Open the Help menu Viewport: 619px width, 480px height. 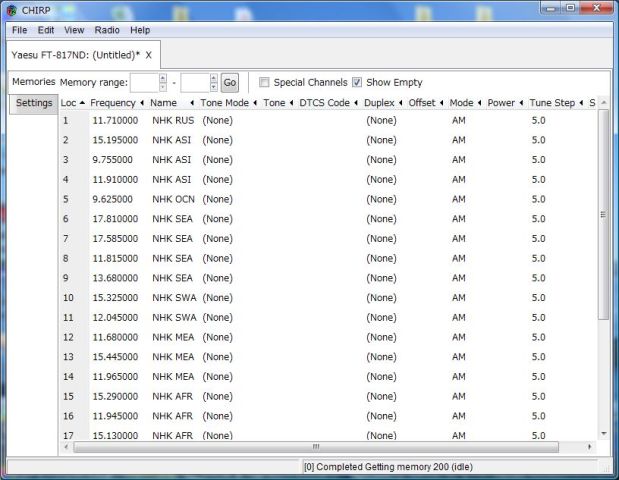(140, 30)
